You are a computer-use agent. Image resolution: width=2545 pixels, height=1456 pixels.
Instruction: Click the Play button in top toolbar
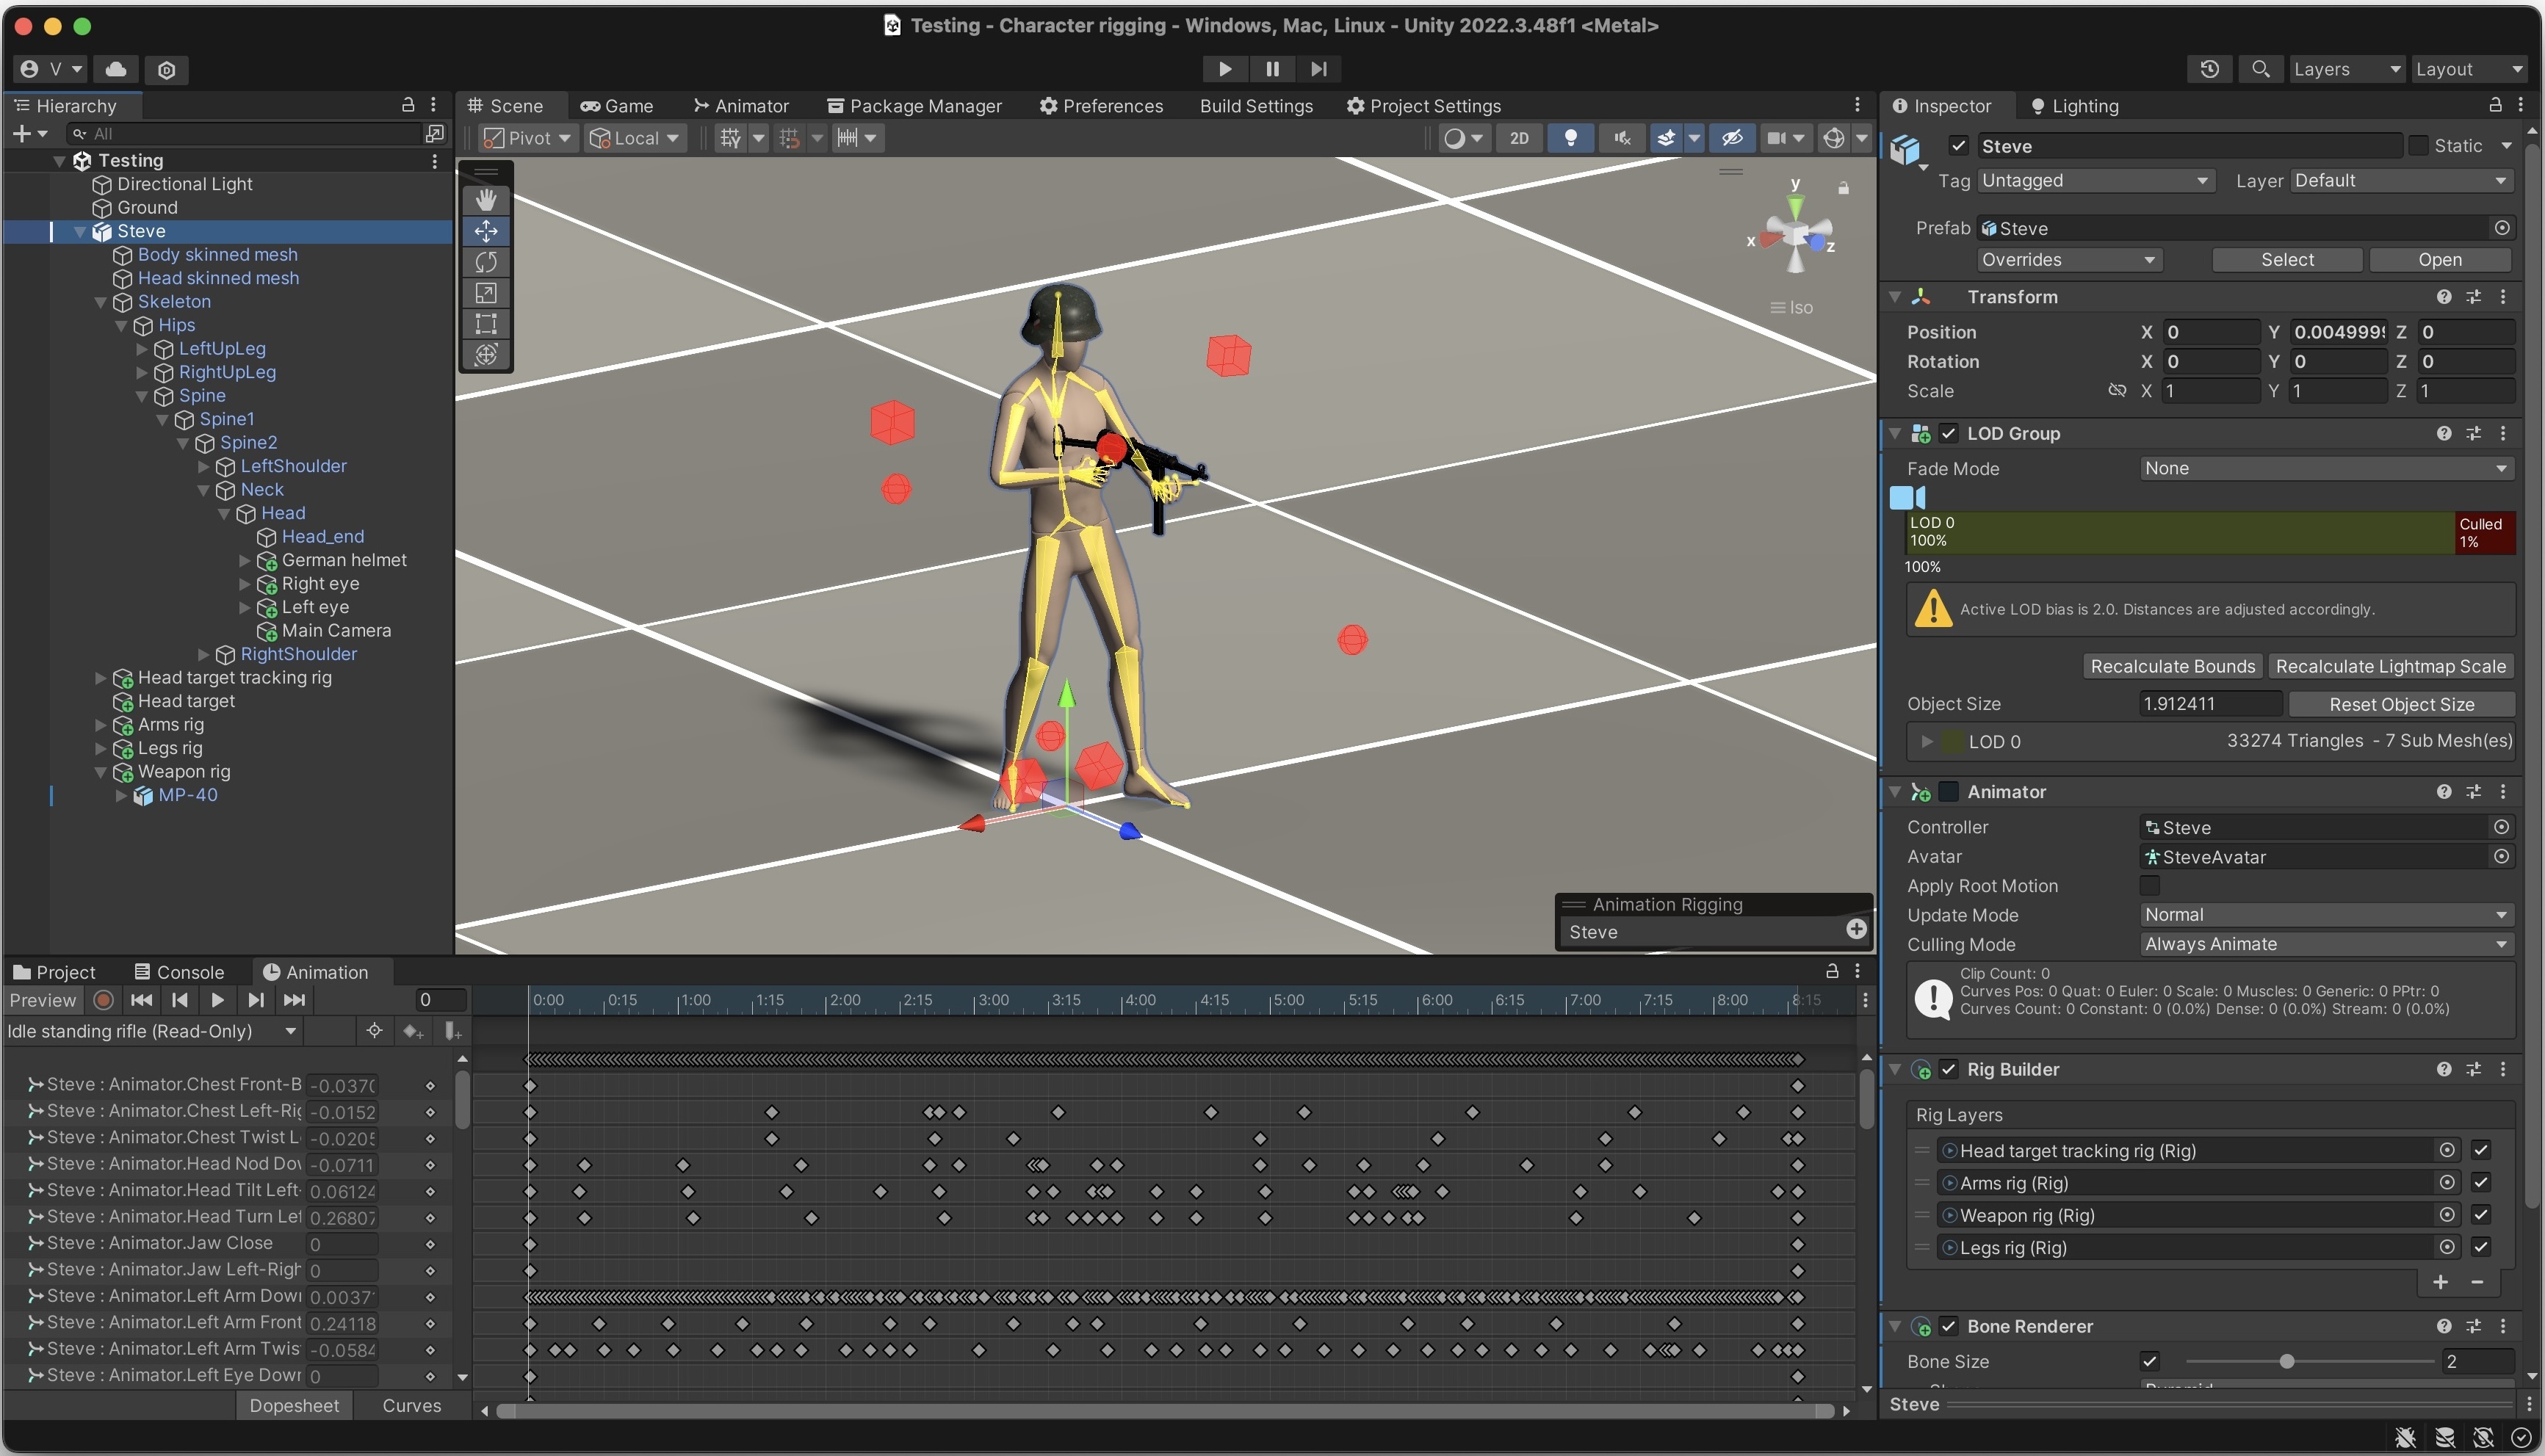(1224, 69)
